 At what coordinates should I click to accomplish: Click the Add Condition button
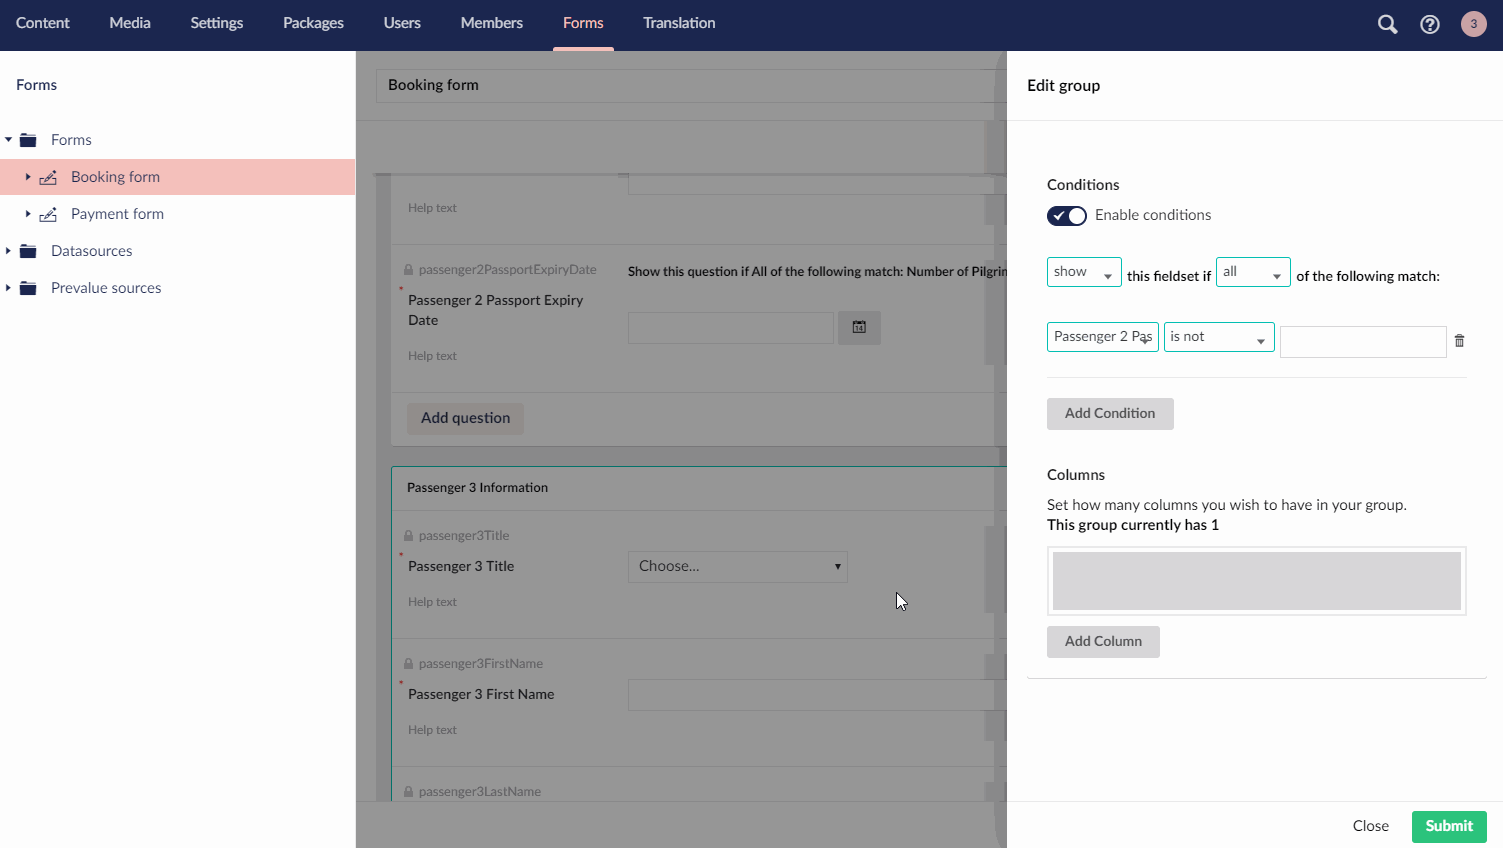[1109, 413]
